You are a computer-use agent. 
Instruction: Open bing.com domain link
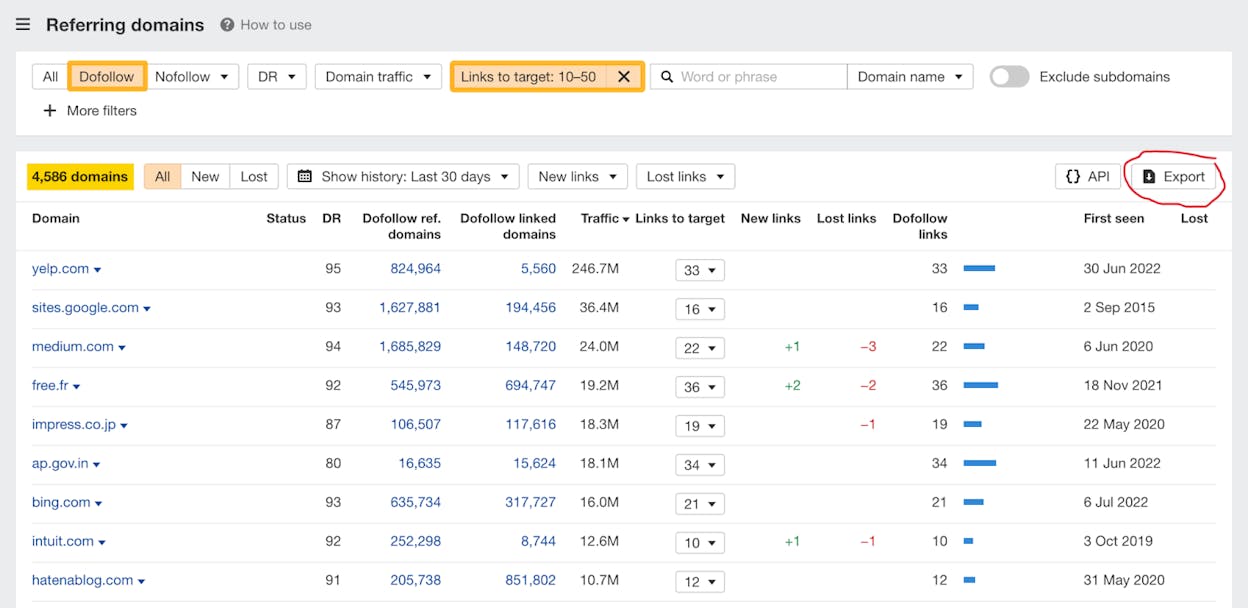pos(61,503)
